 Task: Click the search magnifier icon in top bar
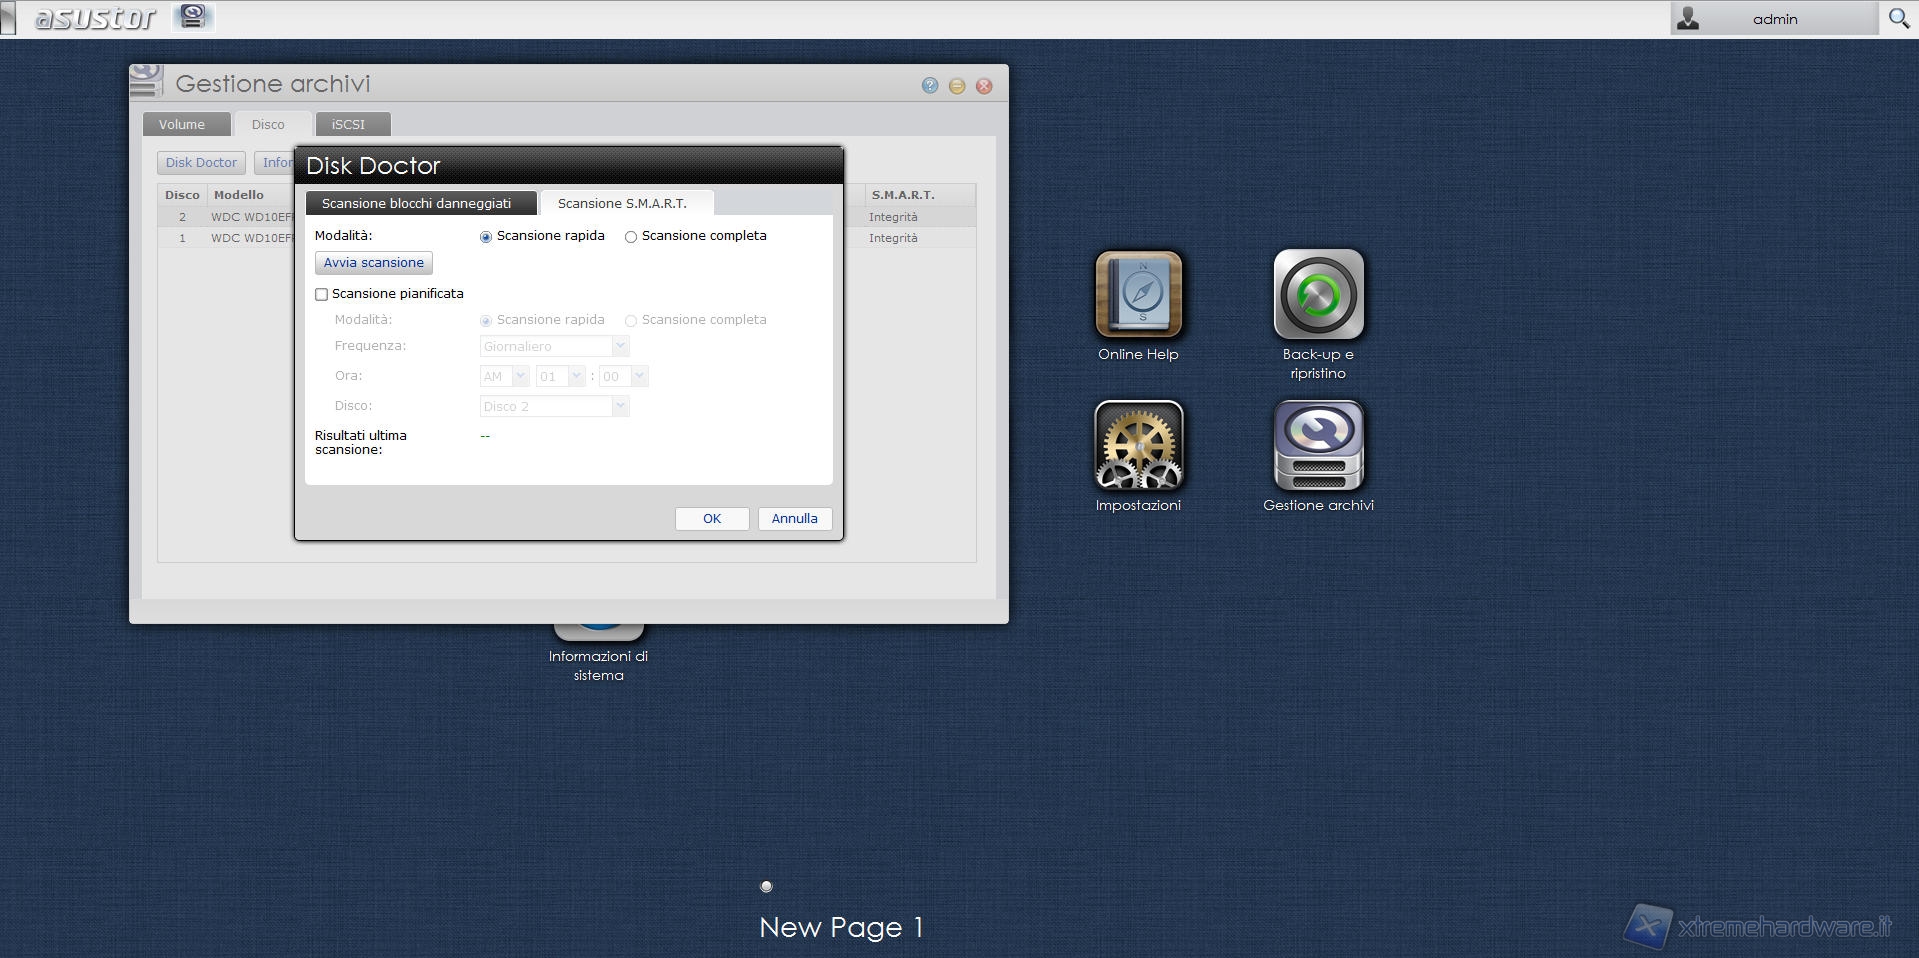1898,18
